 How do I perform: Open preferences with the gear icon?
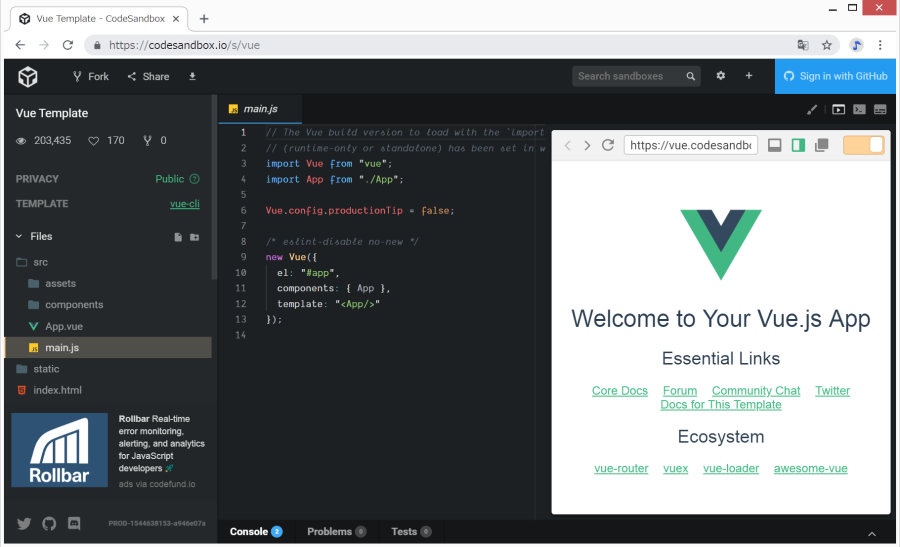pos(721,76)
